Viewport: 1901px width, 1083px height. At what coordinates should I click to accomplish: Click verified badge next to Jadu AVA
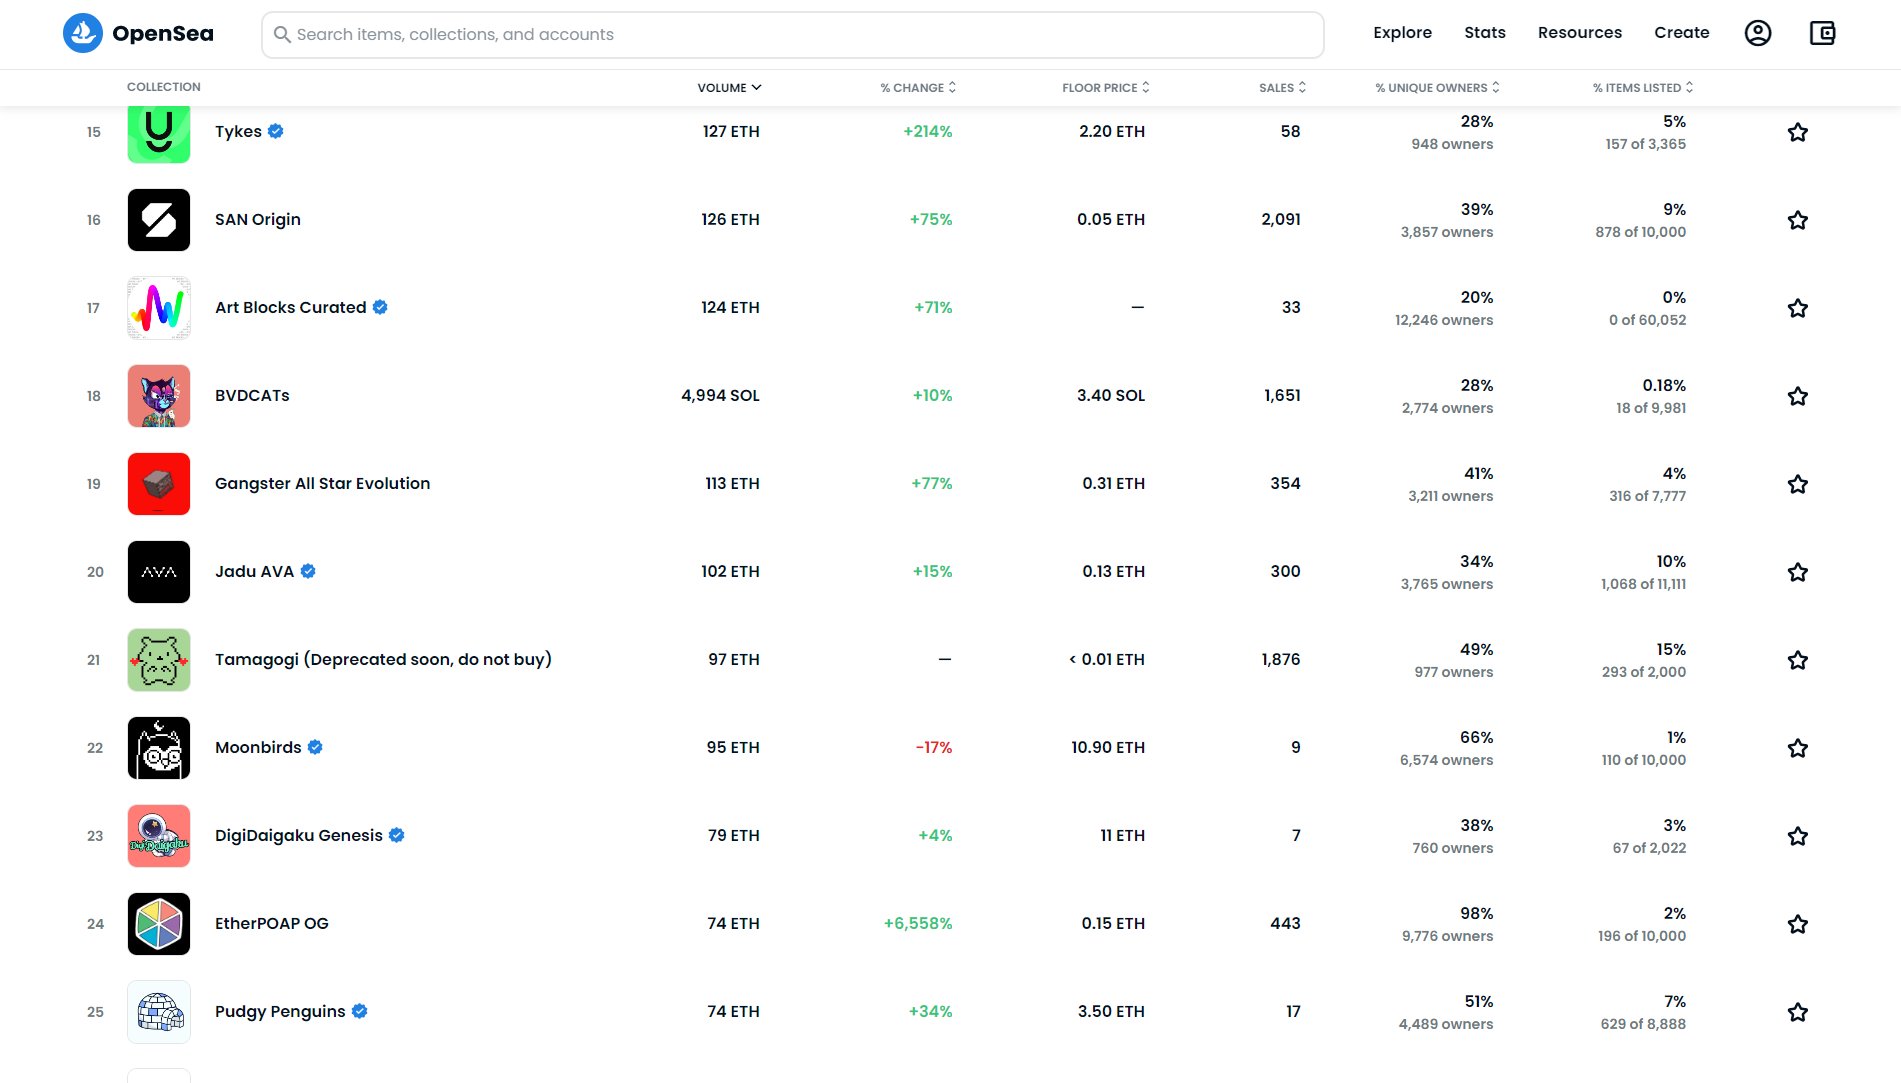click(x=308, y=571)
